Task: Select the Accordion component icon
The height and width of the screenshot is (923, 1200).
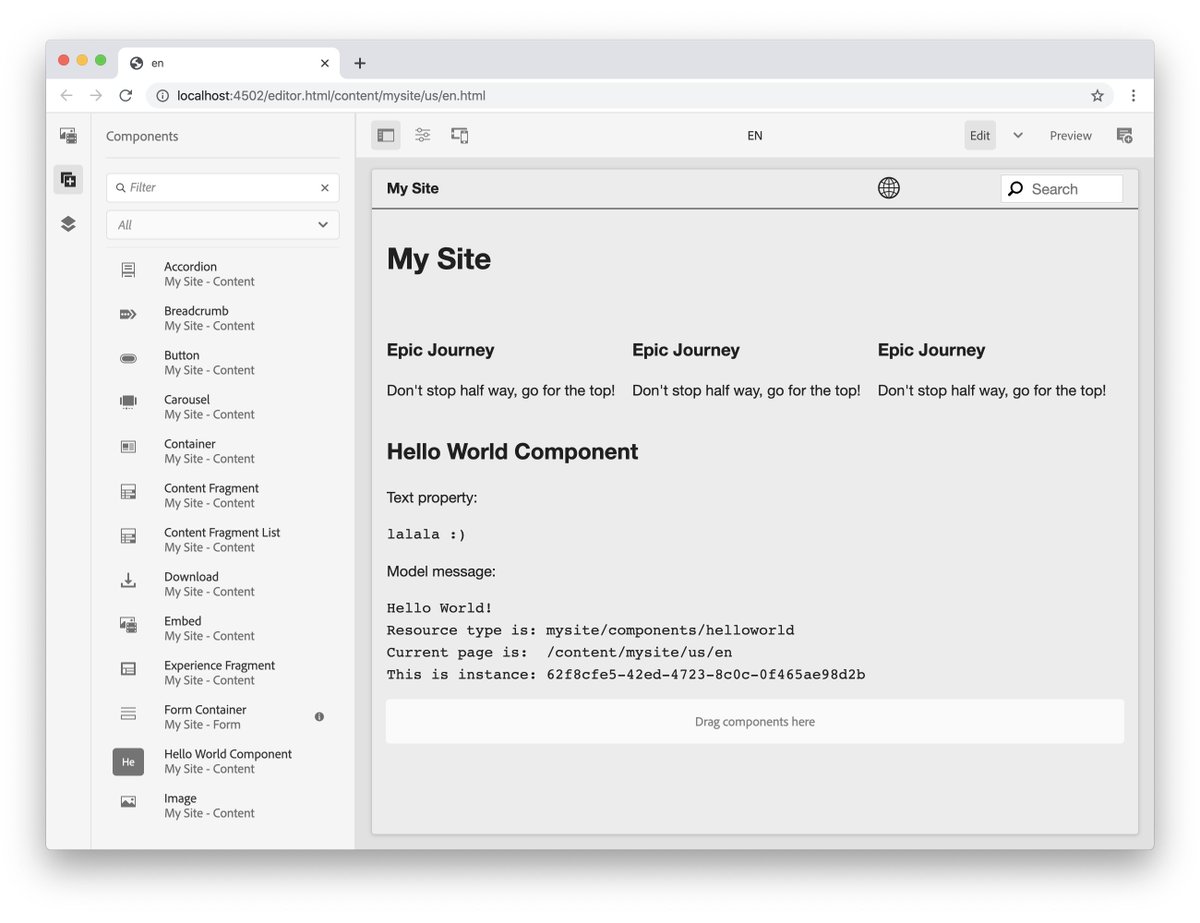Action: pos(128,270)
